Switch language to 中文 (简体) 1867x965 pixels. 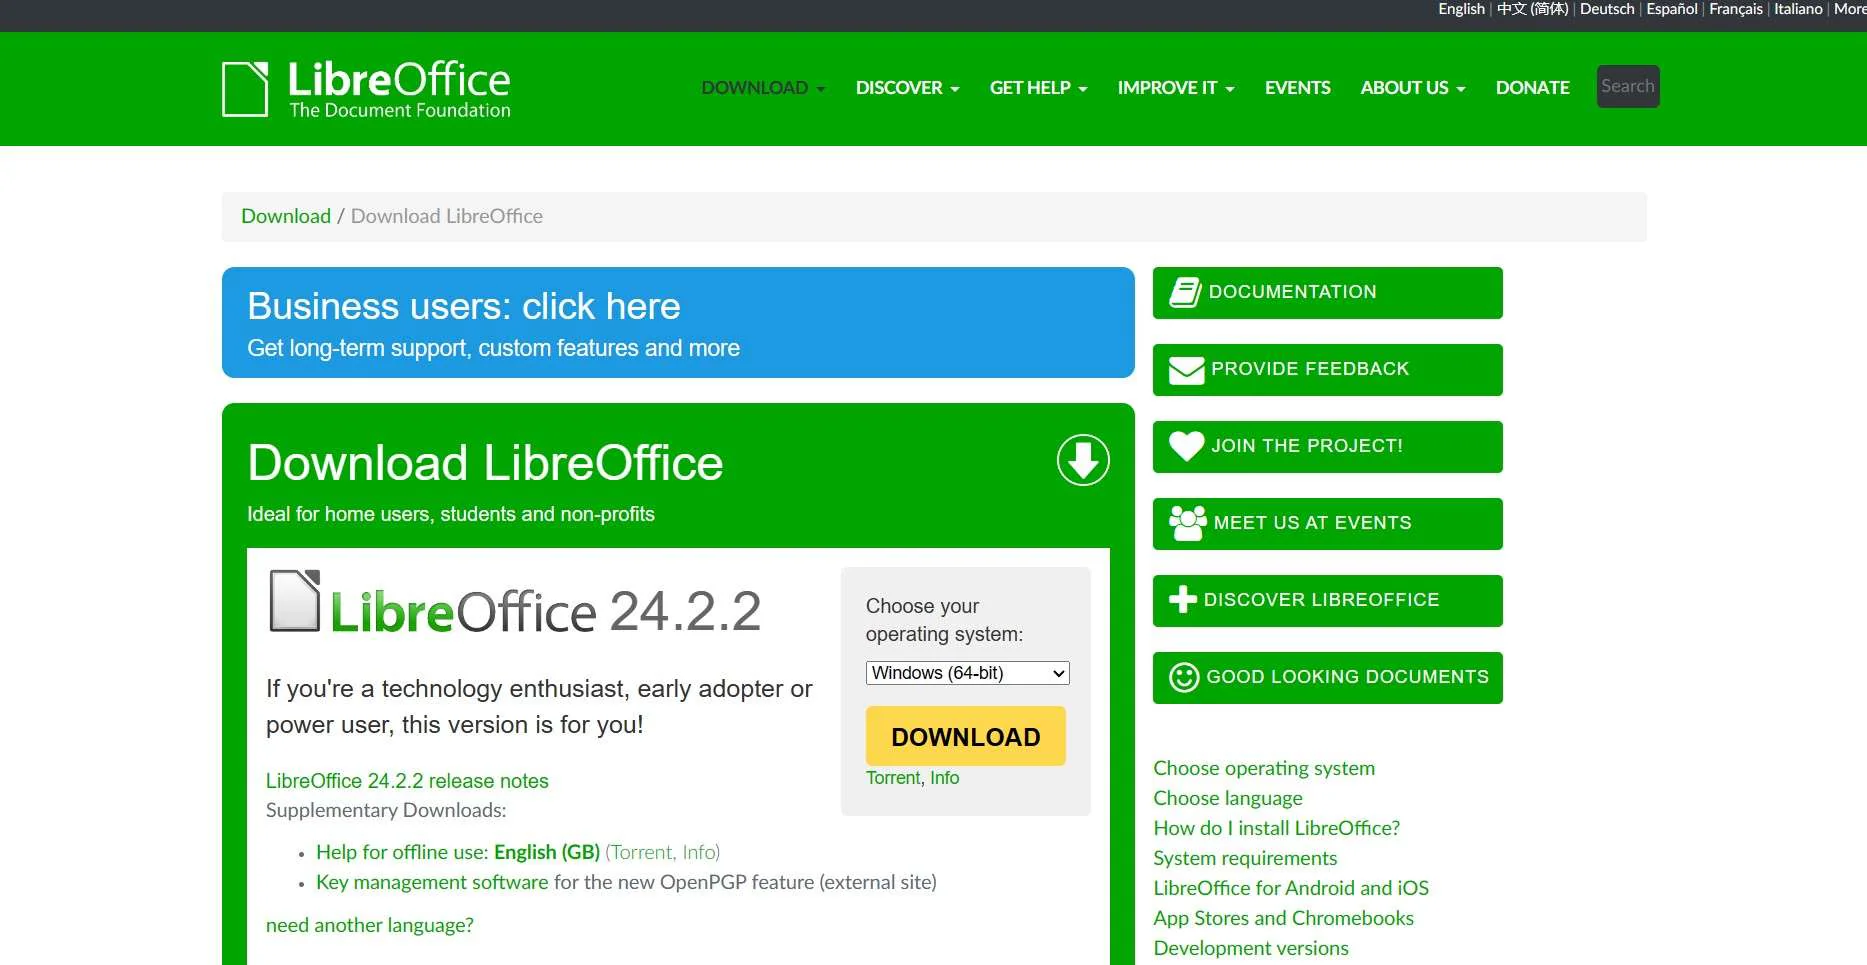tap(1532, 9)
